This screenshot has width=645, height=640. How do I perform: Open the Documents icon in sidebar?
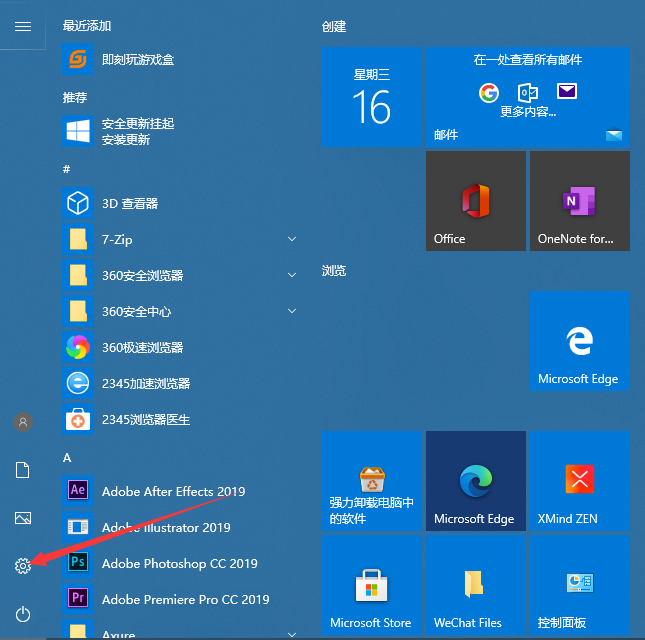click(23, 470)
